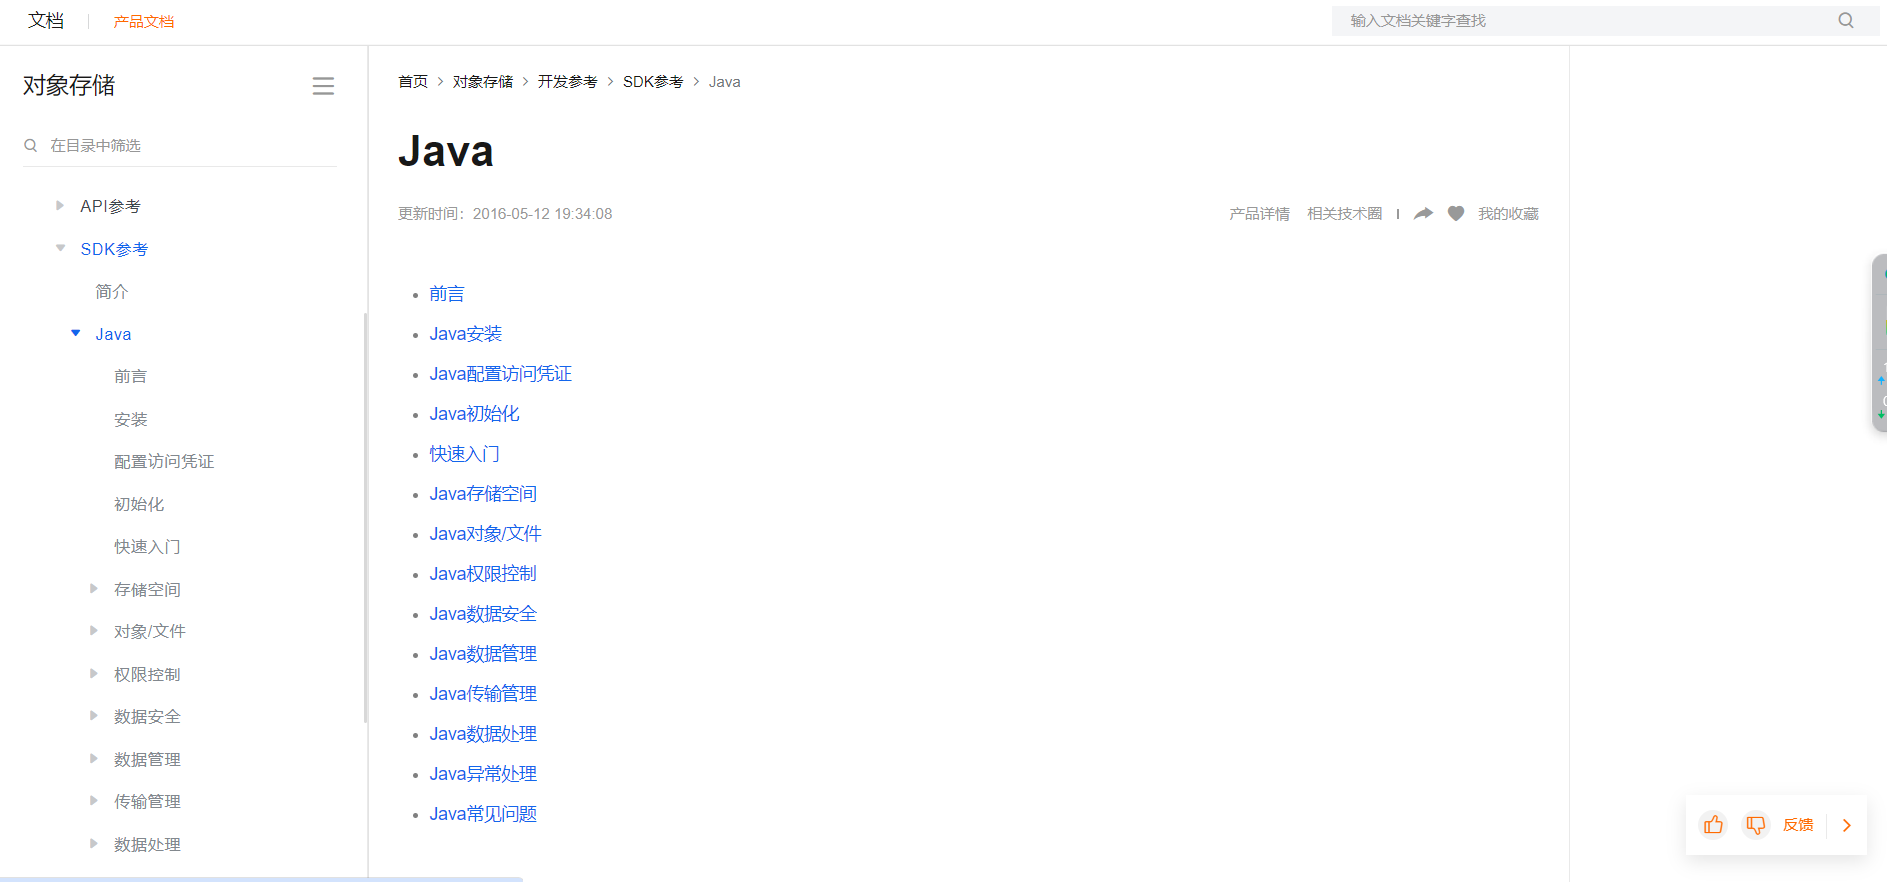Expand the 权限控制 sidebar node
This screenshot has height=882, width=1887.
point(94,673)
